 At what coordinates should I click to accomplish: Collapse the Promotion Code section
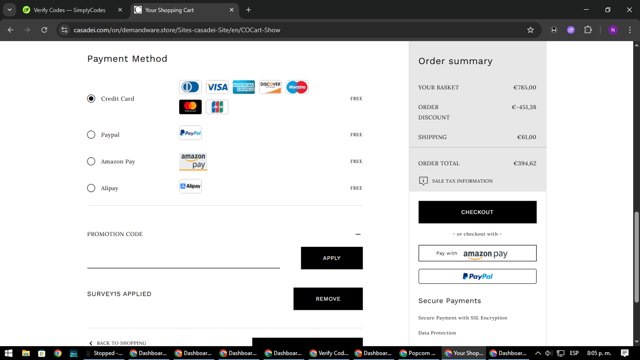358,234
